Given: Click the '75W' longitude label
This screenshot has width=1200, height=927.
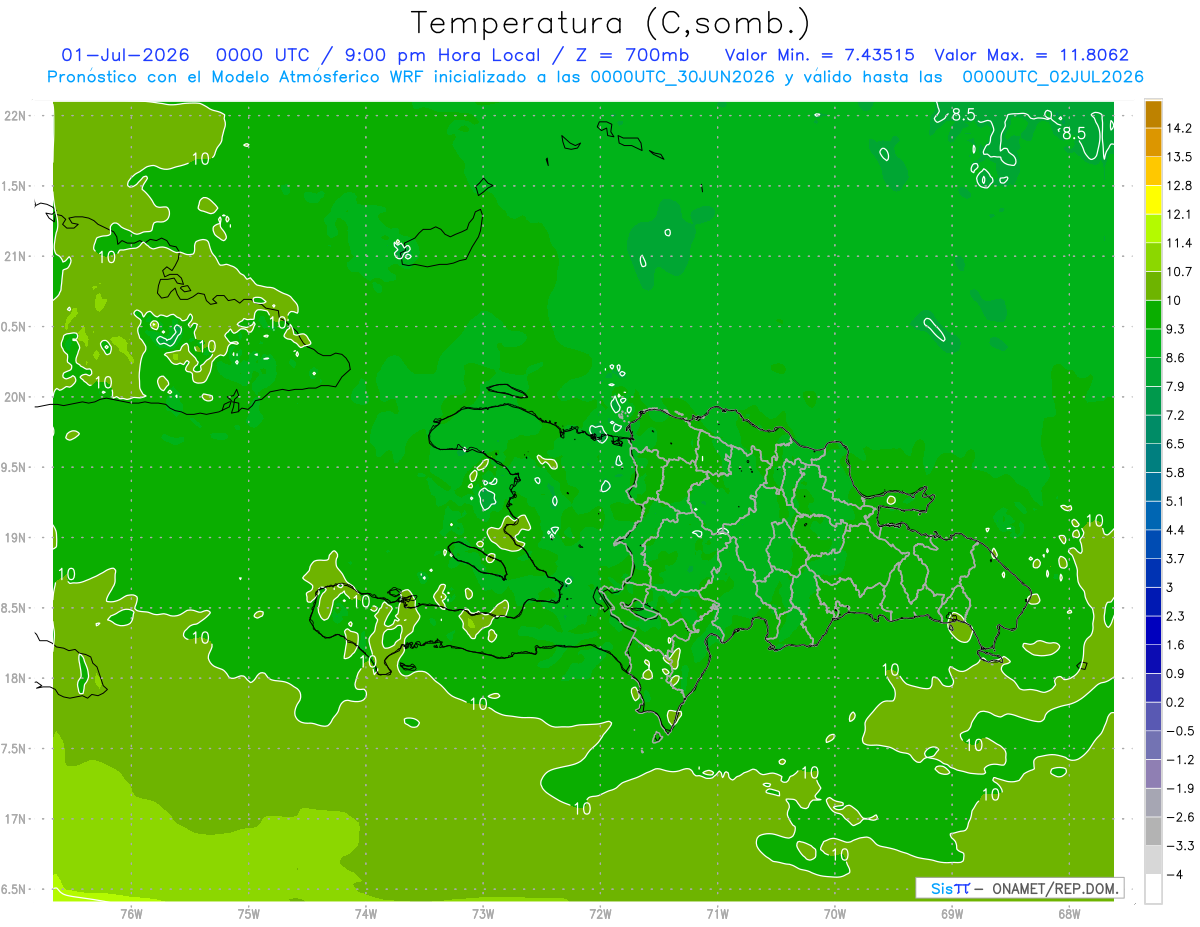Looking at the screenshot, I should (x=248, y=913).
